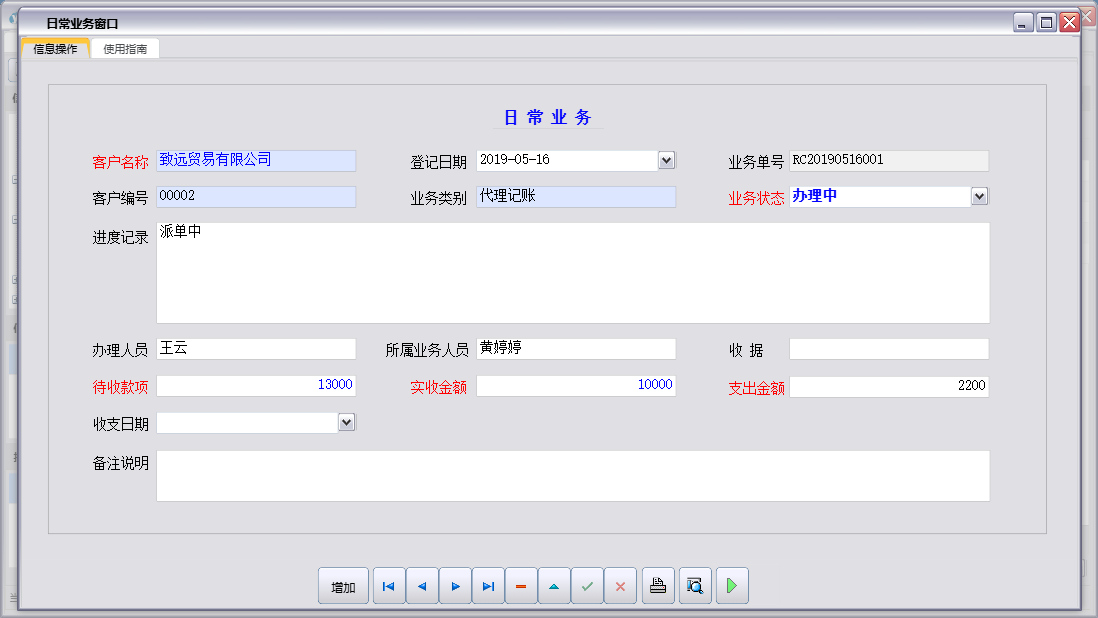Click the 备注说明 remarks text area
The height and width of the screenshot is (618, 1098).
click(572, 475)
